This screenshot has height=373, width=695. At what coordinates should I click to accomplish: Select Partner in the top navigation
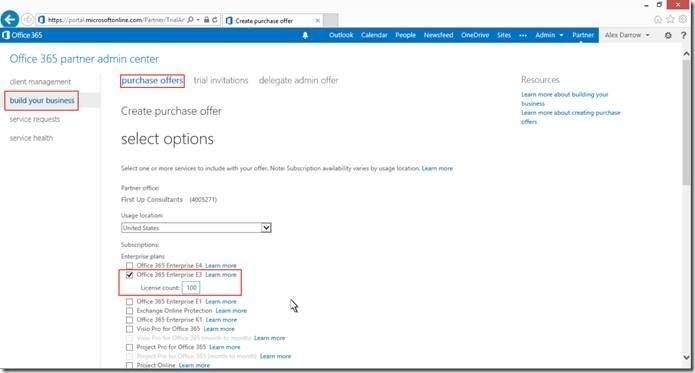tap(583, 35)
